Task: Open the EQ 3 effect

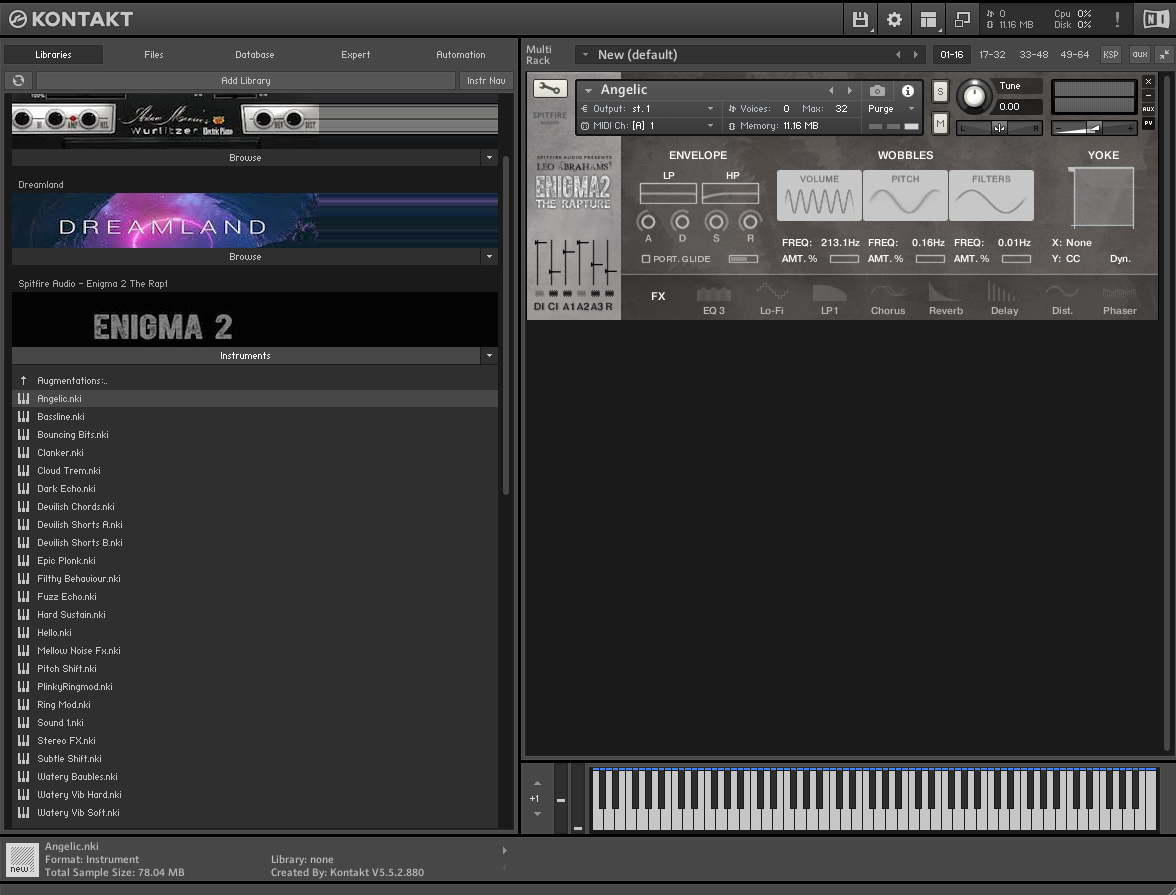Action: (713, 300)
